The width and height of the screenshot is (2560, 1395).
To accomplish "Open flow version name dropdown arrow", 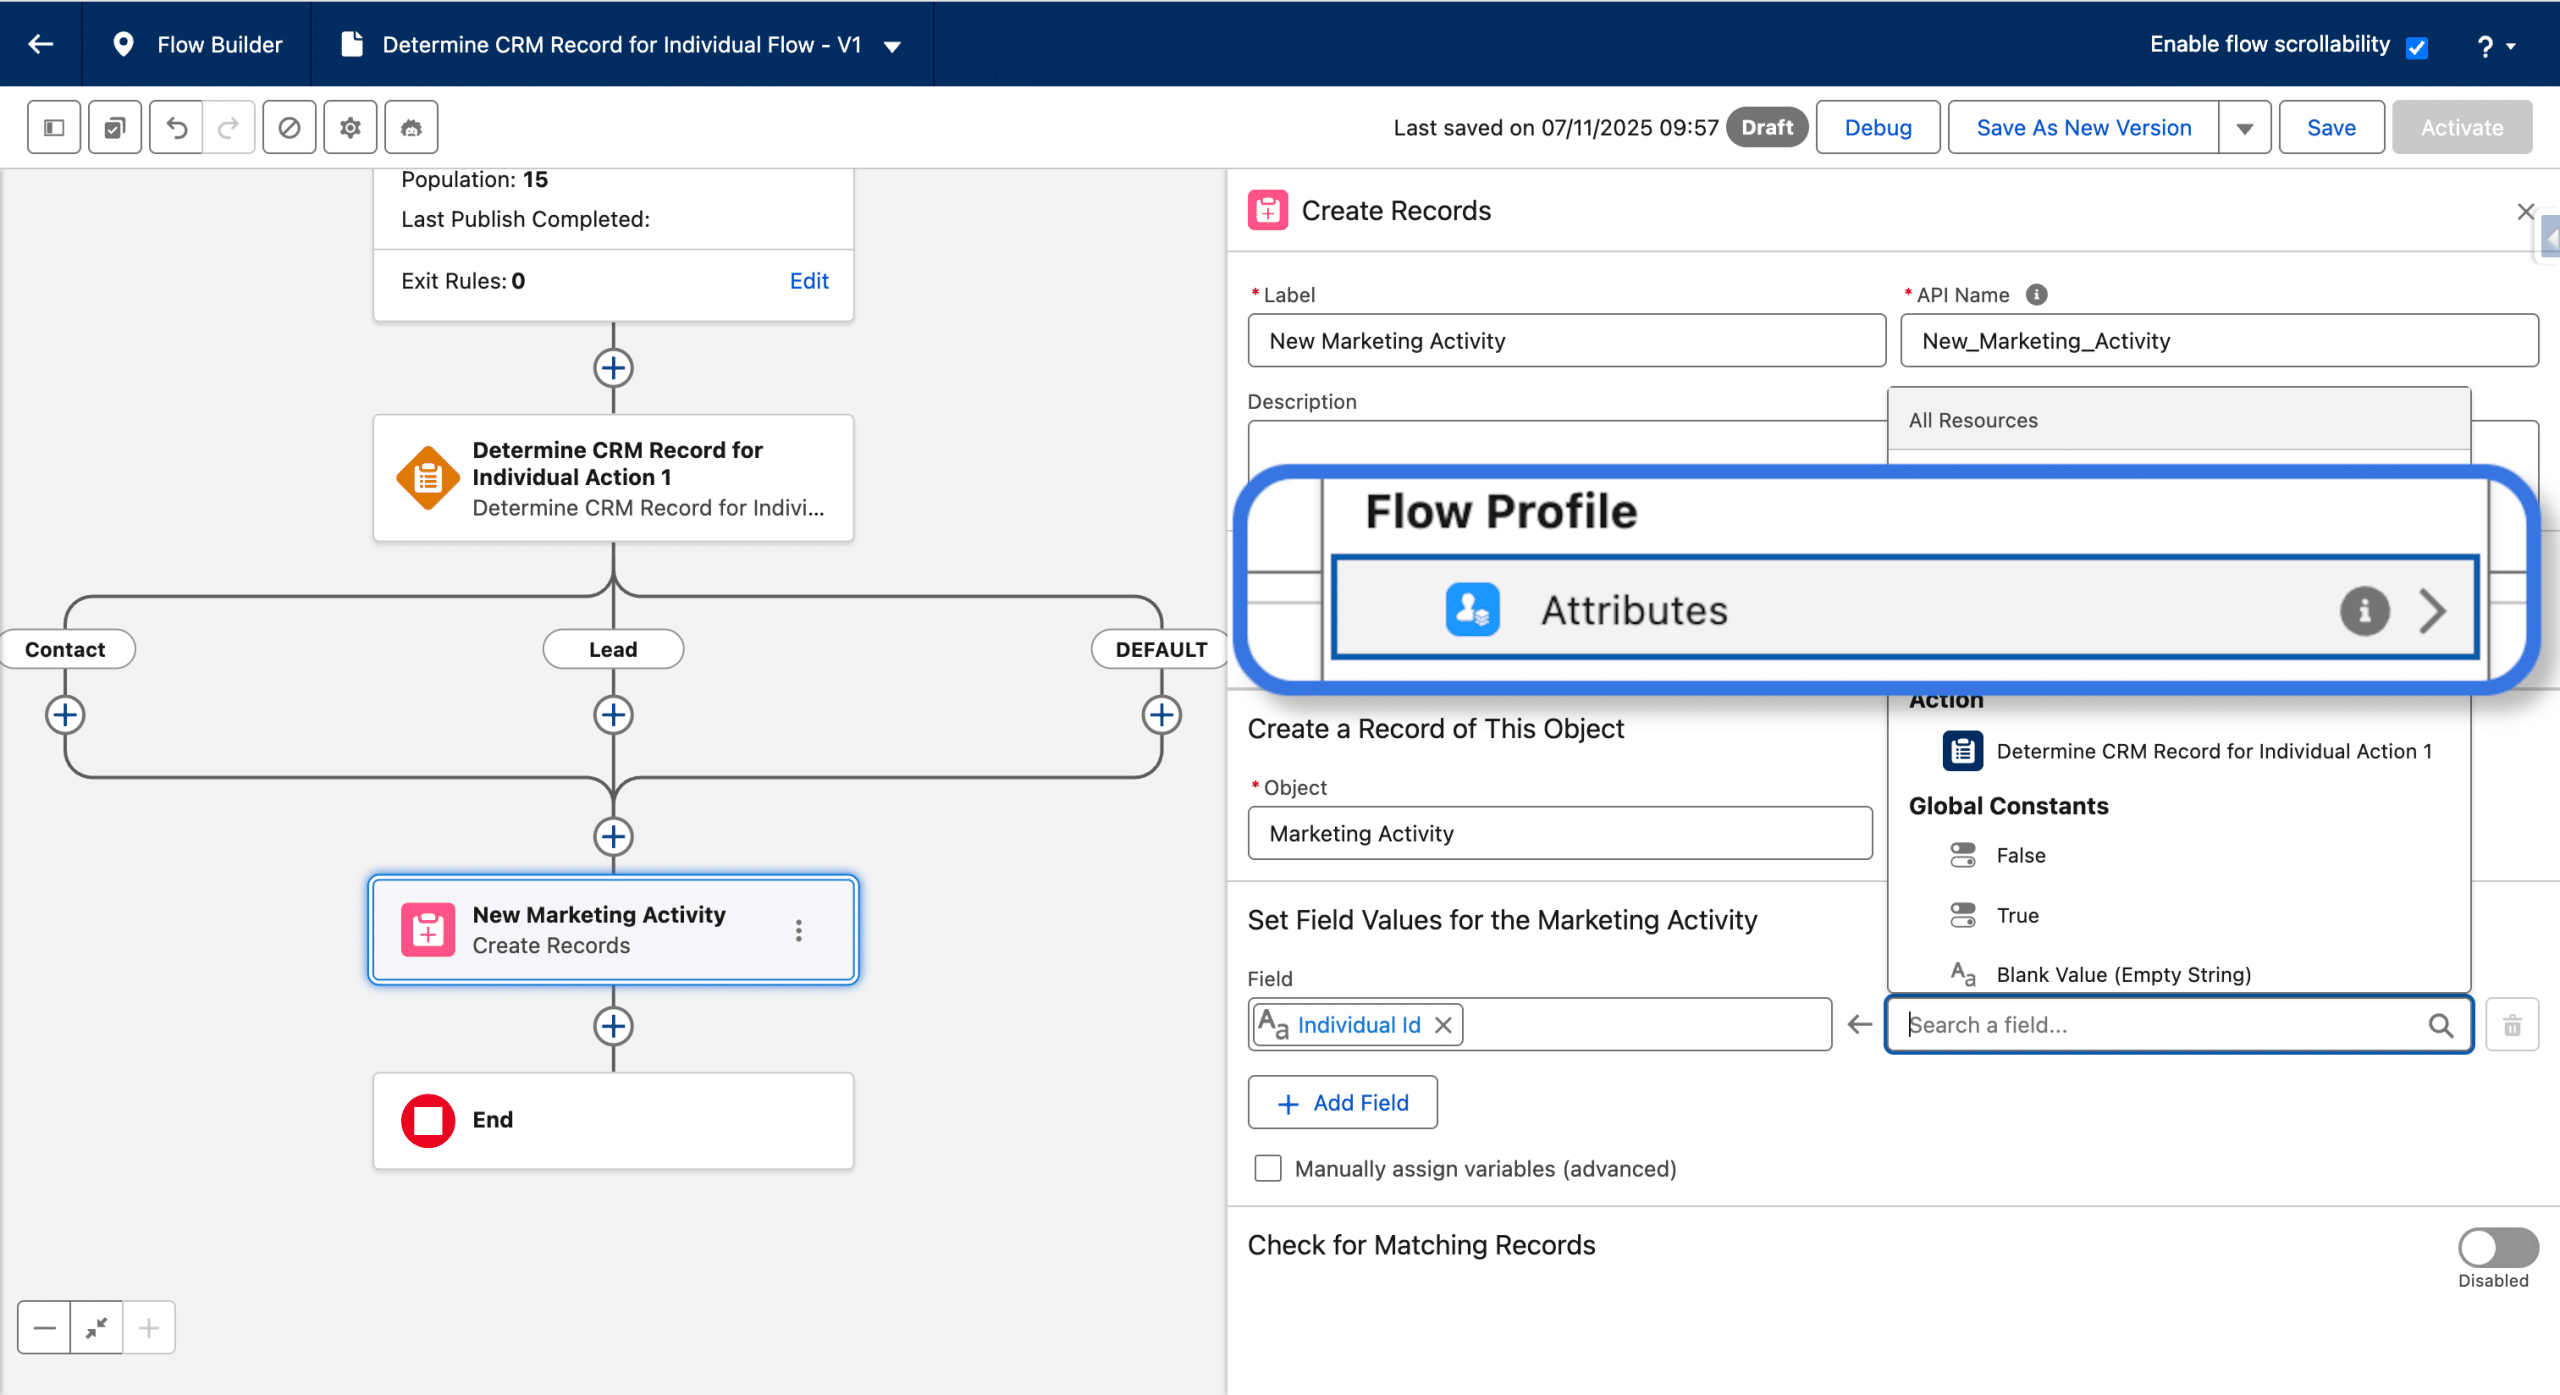I will click(893, 46).
